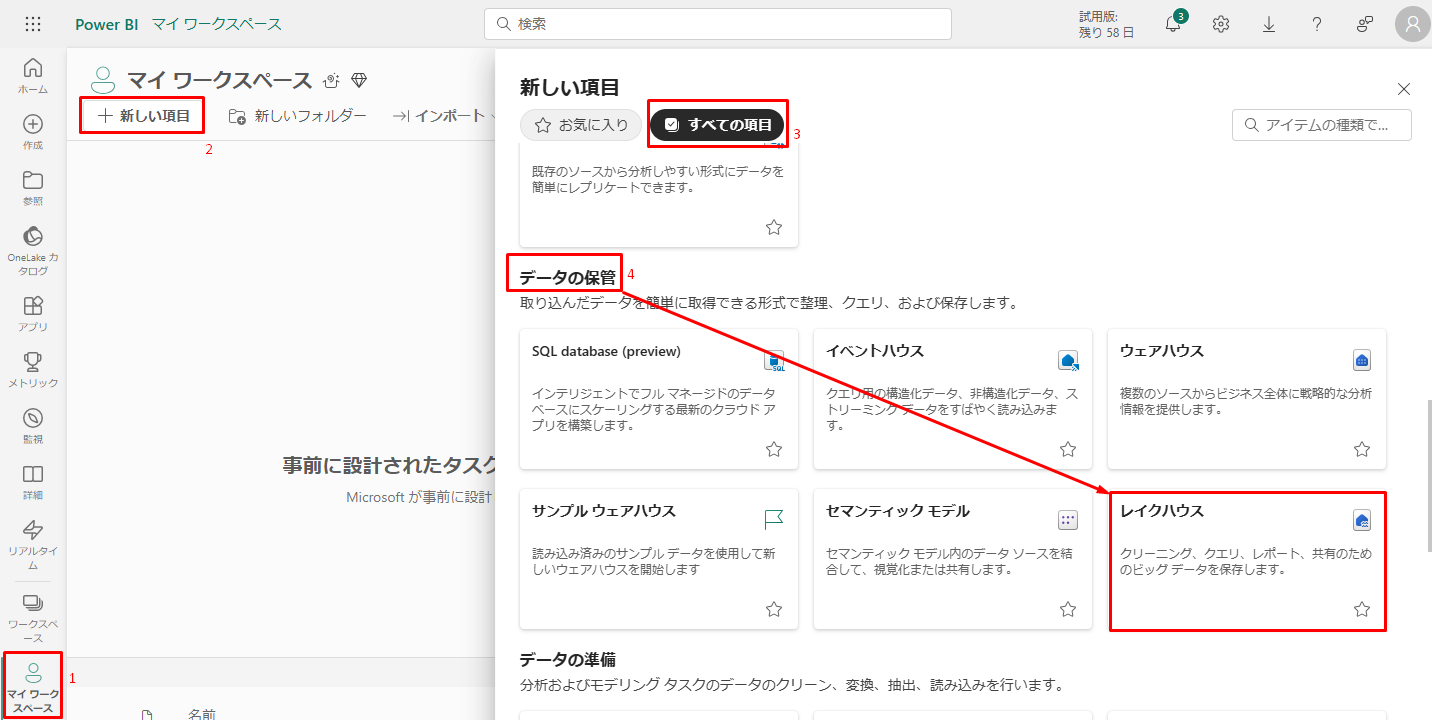Screen dimensions: 1432x720
Task: Open settings gear in header
Action: [1220, 25]
